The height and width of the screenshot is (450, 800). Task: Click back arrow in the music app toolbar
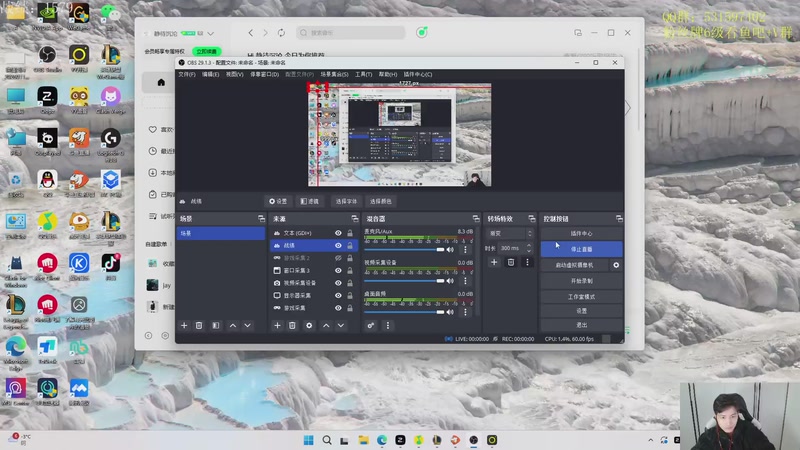pos(251,33)
